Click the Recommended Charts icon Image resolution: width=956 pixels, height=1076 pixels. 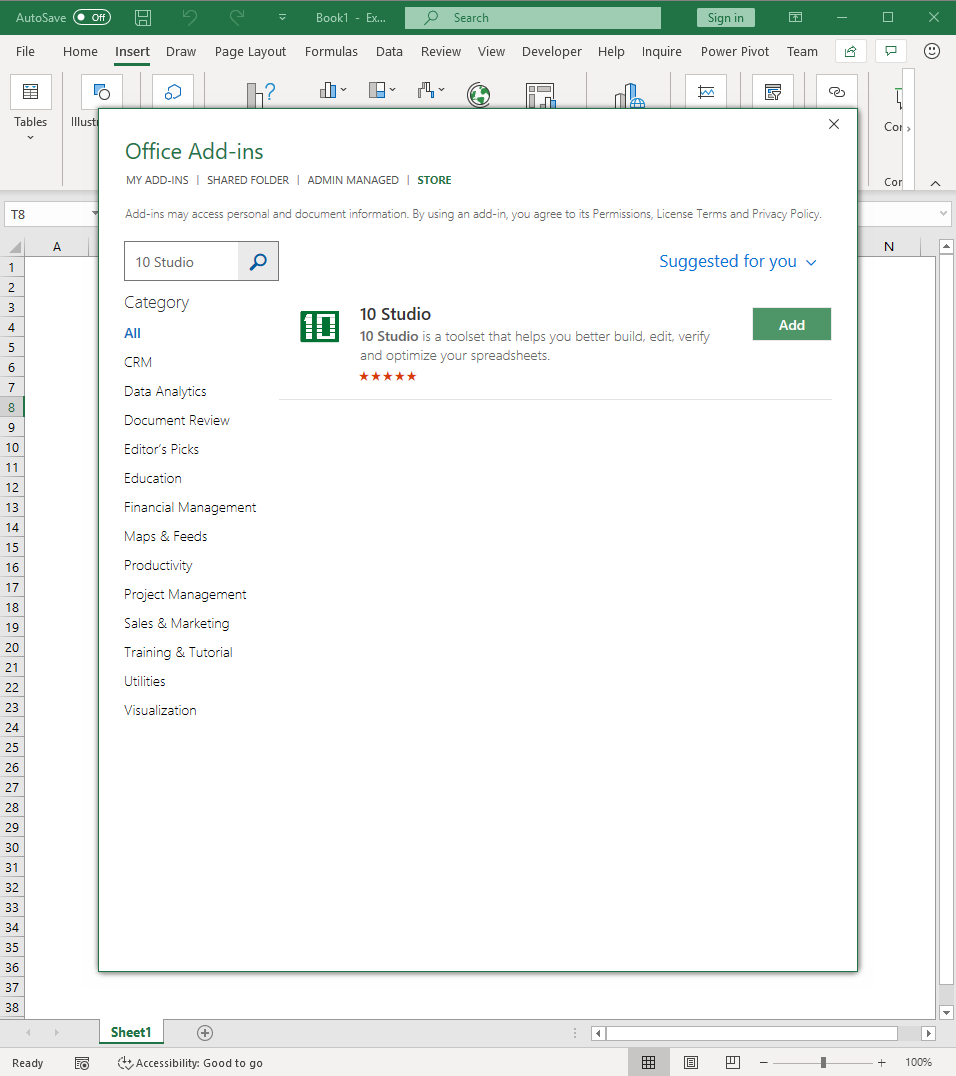[x=261, y=95]
